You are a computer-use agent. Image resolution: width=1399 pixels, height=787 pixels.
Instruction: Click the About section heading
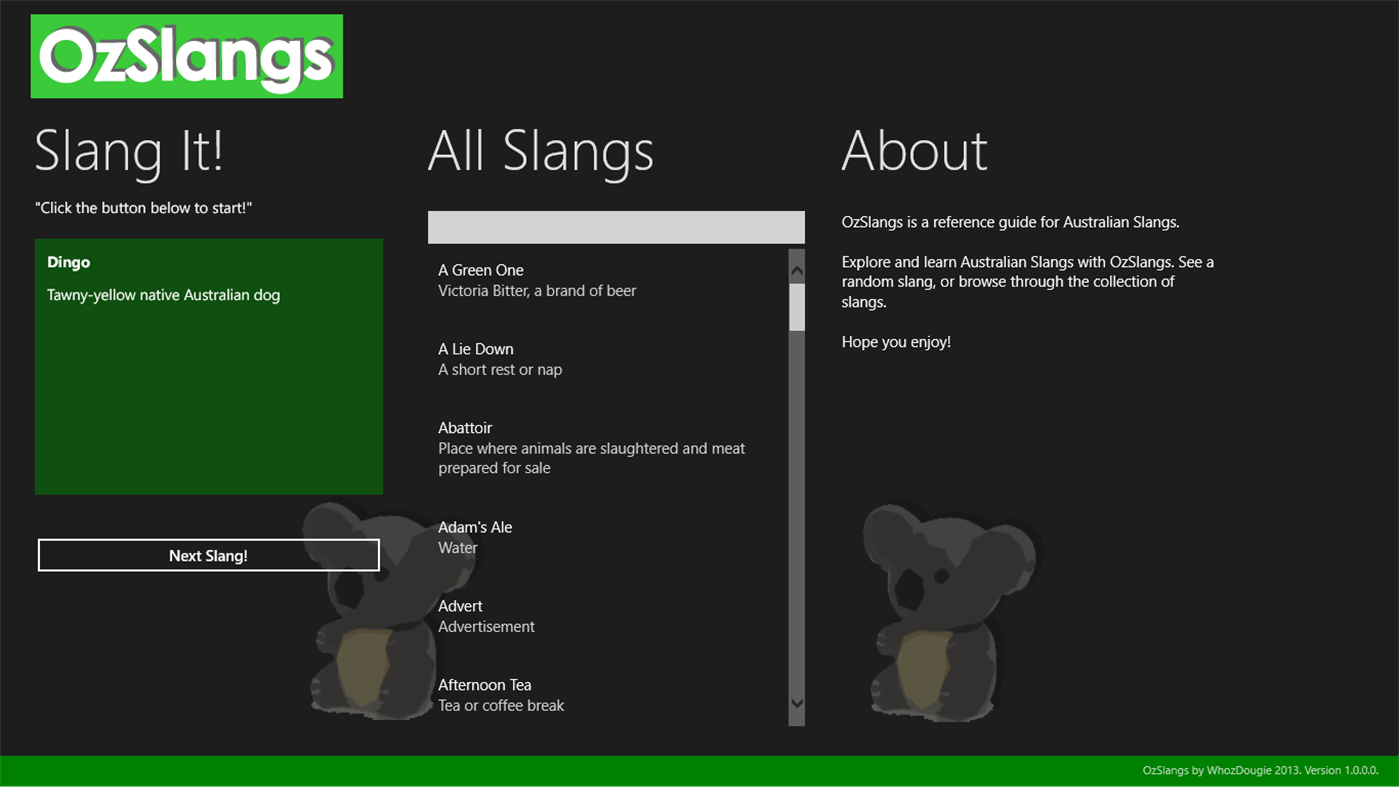tap(914, 152)
